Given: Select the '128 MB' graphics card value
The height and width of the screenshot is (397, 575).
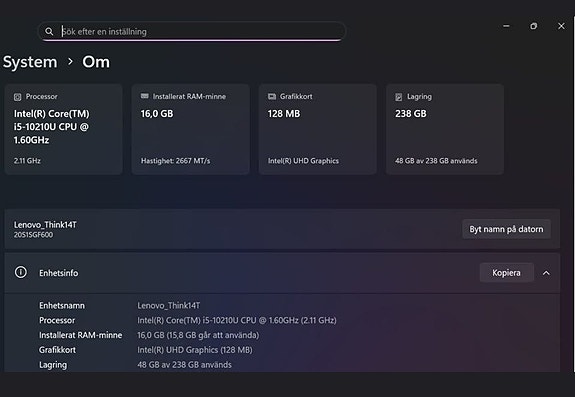Looking at the screenshot, I should [x=284, y=114].
